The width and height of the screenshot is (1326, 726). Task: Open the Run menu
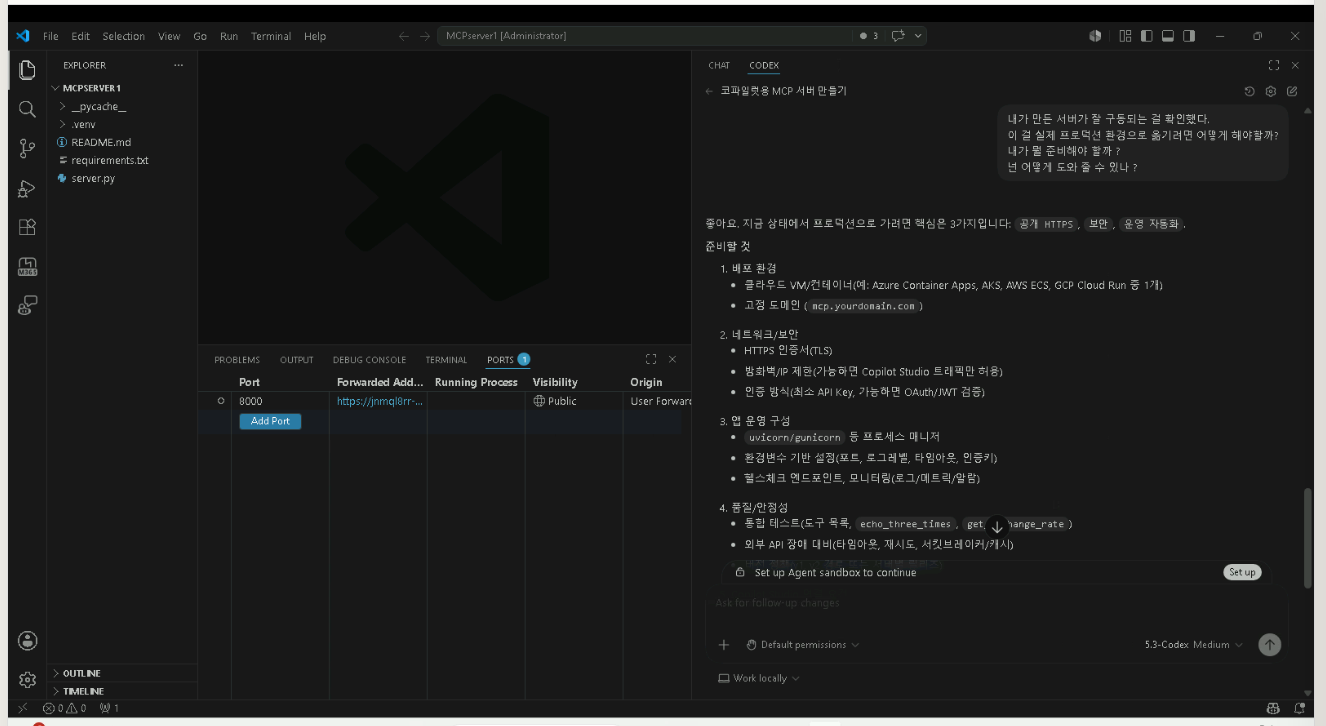(x=229, y=36)
